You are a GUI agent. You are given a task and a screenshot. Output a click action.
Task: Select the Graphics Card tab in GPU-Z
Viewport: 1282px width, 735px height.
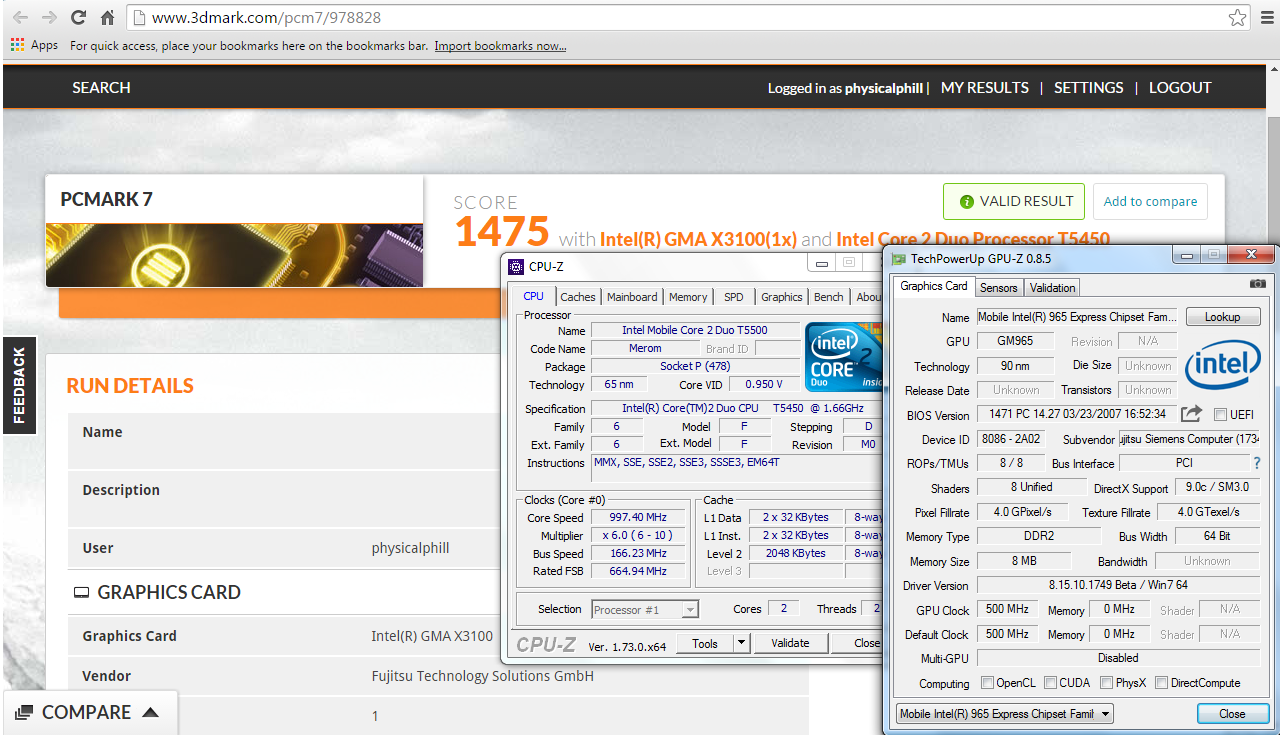pos(934,286)
